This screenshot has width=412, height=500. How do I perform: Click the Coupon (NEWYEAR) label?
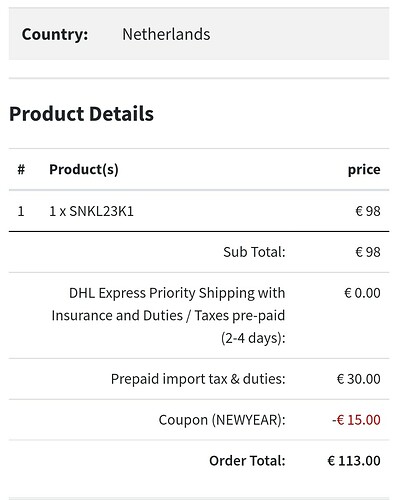pyautogui.click(x=222, y=420)
